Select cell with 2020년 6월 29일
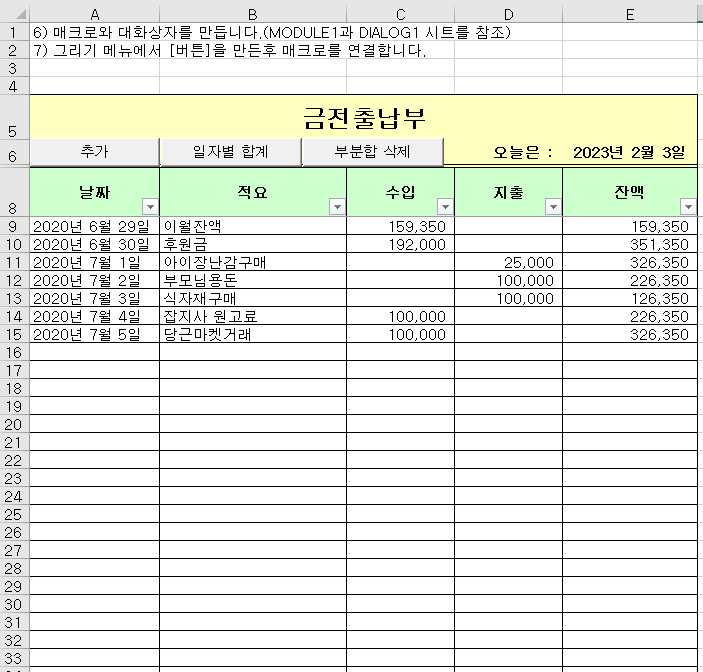Viewport: 703px width, 672px height. pyautogui.click(x=95, y=226)
